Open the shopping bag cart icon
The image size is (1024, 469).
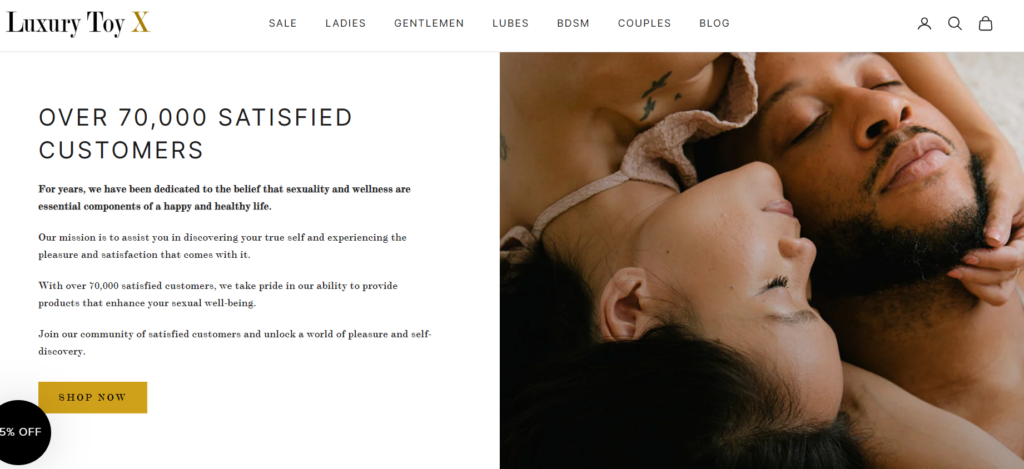(x=985, y=24)
